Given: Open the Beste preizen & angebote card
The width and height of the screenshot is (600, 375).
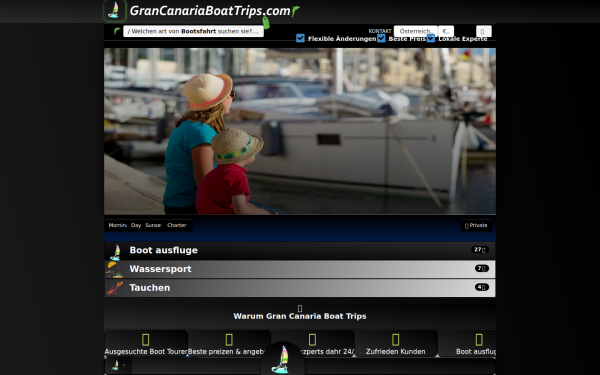Looking at the screenshot, I should coord(229,343).
